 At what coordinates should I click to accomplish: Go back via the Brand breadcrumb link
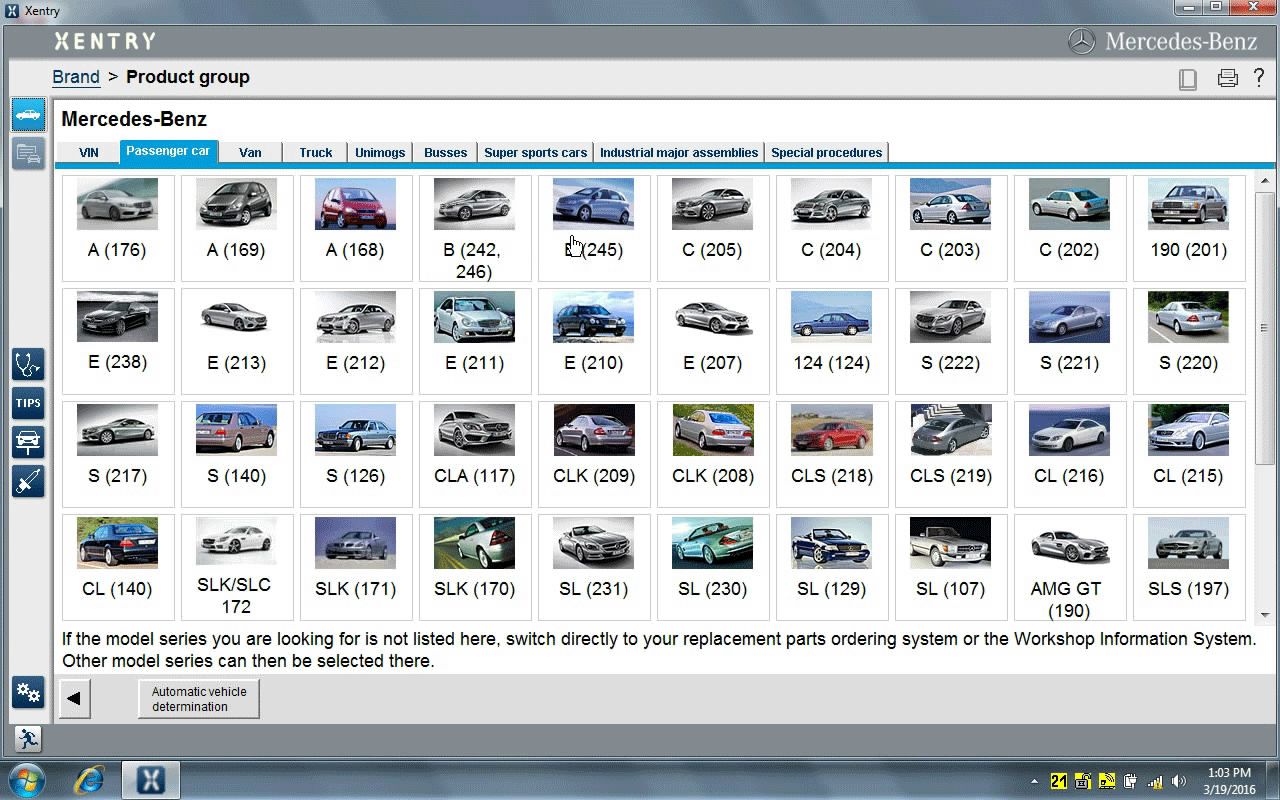pyautogui.click(x=76, y=77)
